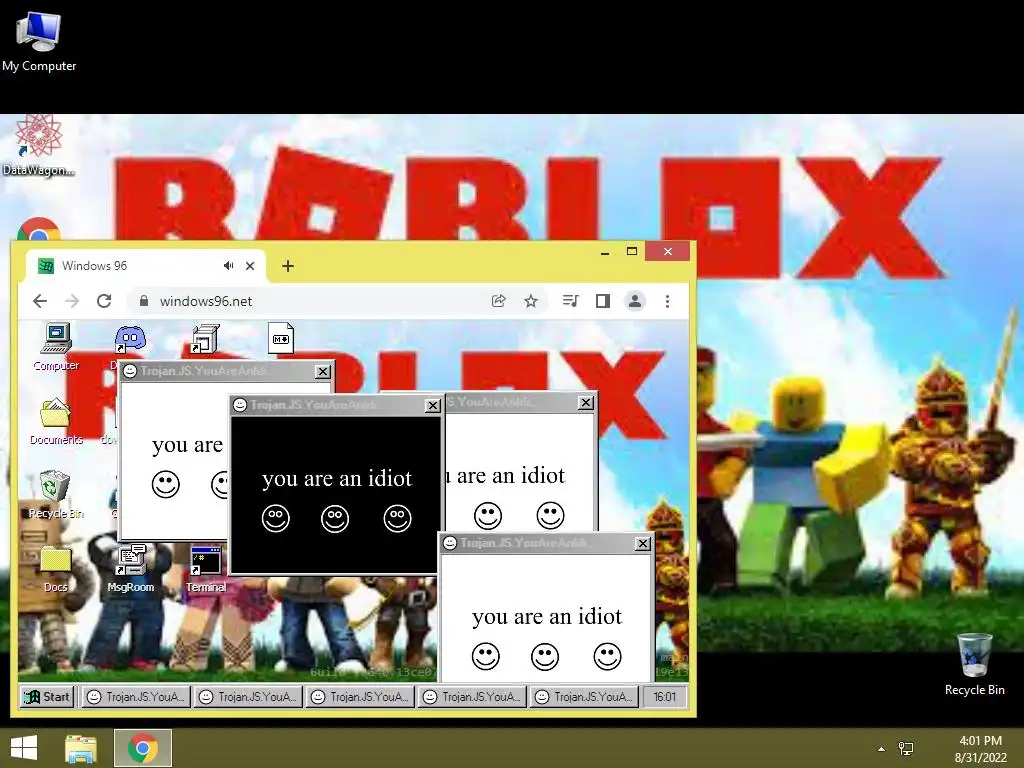The image size is (1024, 768).
Task: Open the 4:01 PM clock on the taskbar
Action: click(x=980, y=749)
